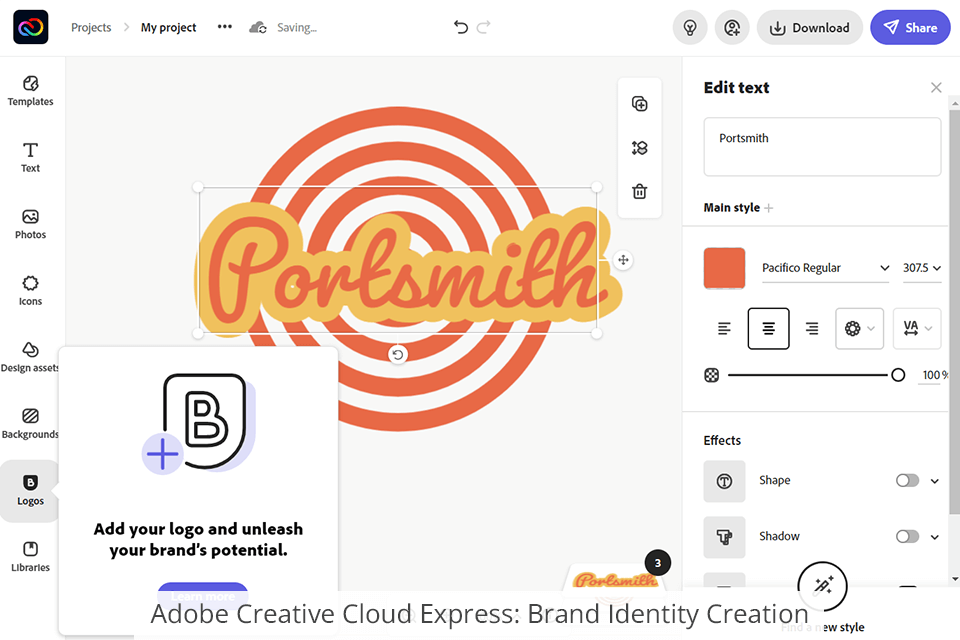Open the project more options ellipsis
The width and height of the screenshot is (960, 640).
point(225,27)
